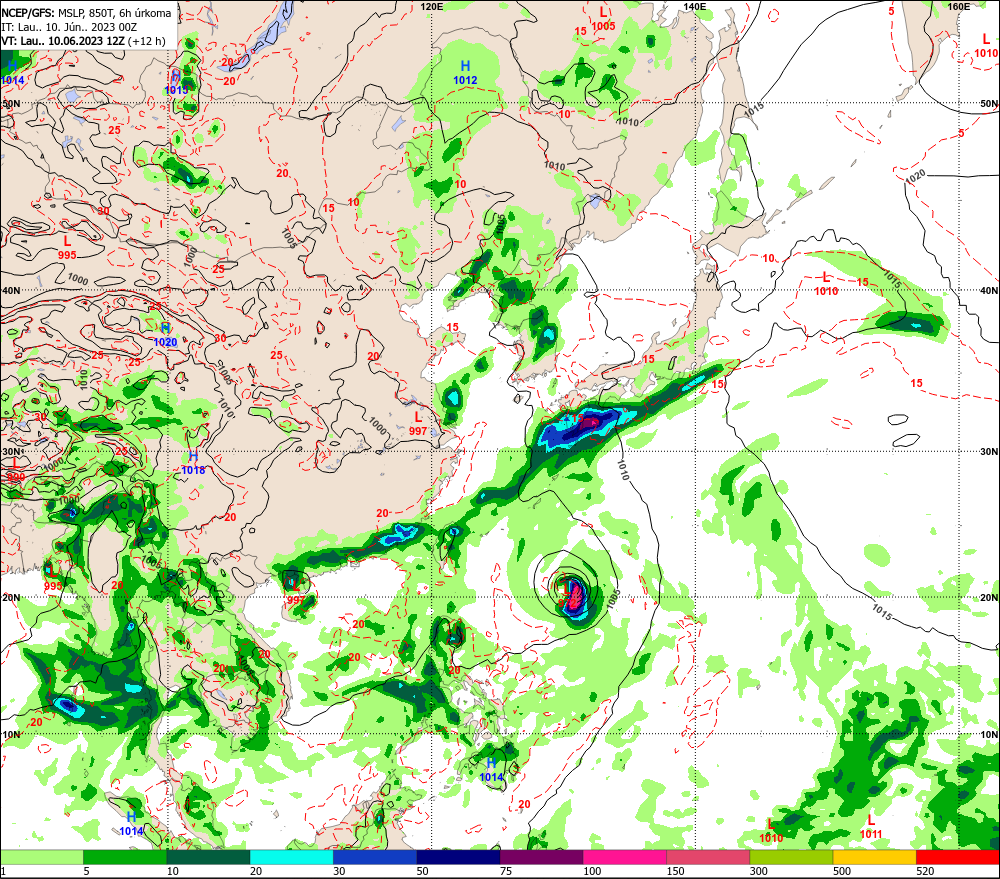The image size is (1000, 879).
Task: Click the '160E' longitude label
Action: pos(959,6)
